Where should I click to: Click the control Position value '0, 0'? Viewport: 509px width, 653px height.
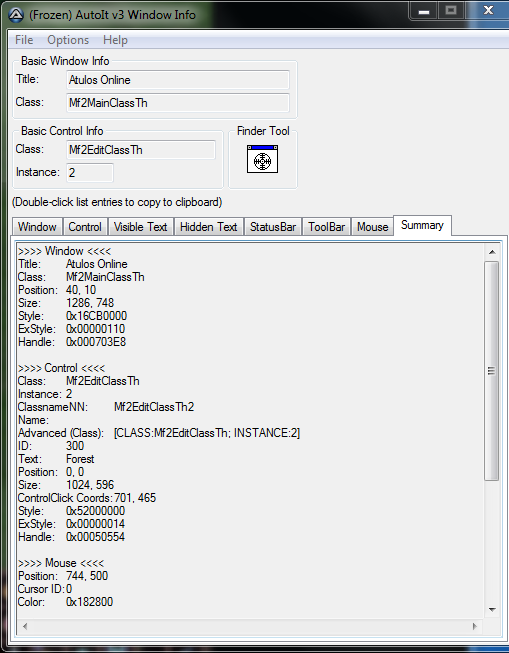(75, 472)
